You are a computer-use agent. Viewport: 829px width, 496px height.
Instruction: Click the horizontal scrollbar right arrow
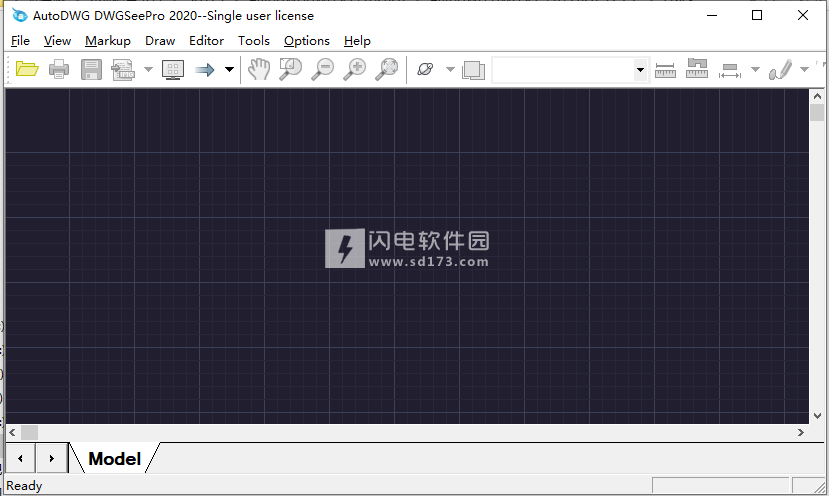point(800,432)
